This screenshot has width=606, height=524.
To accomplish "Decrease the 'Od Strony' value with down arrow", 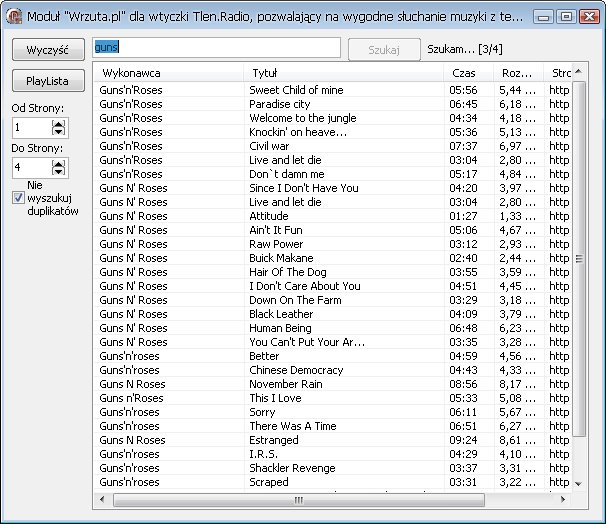I will coord(58,132).
